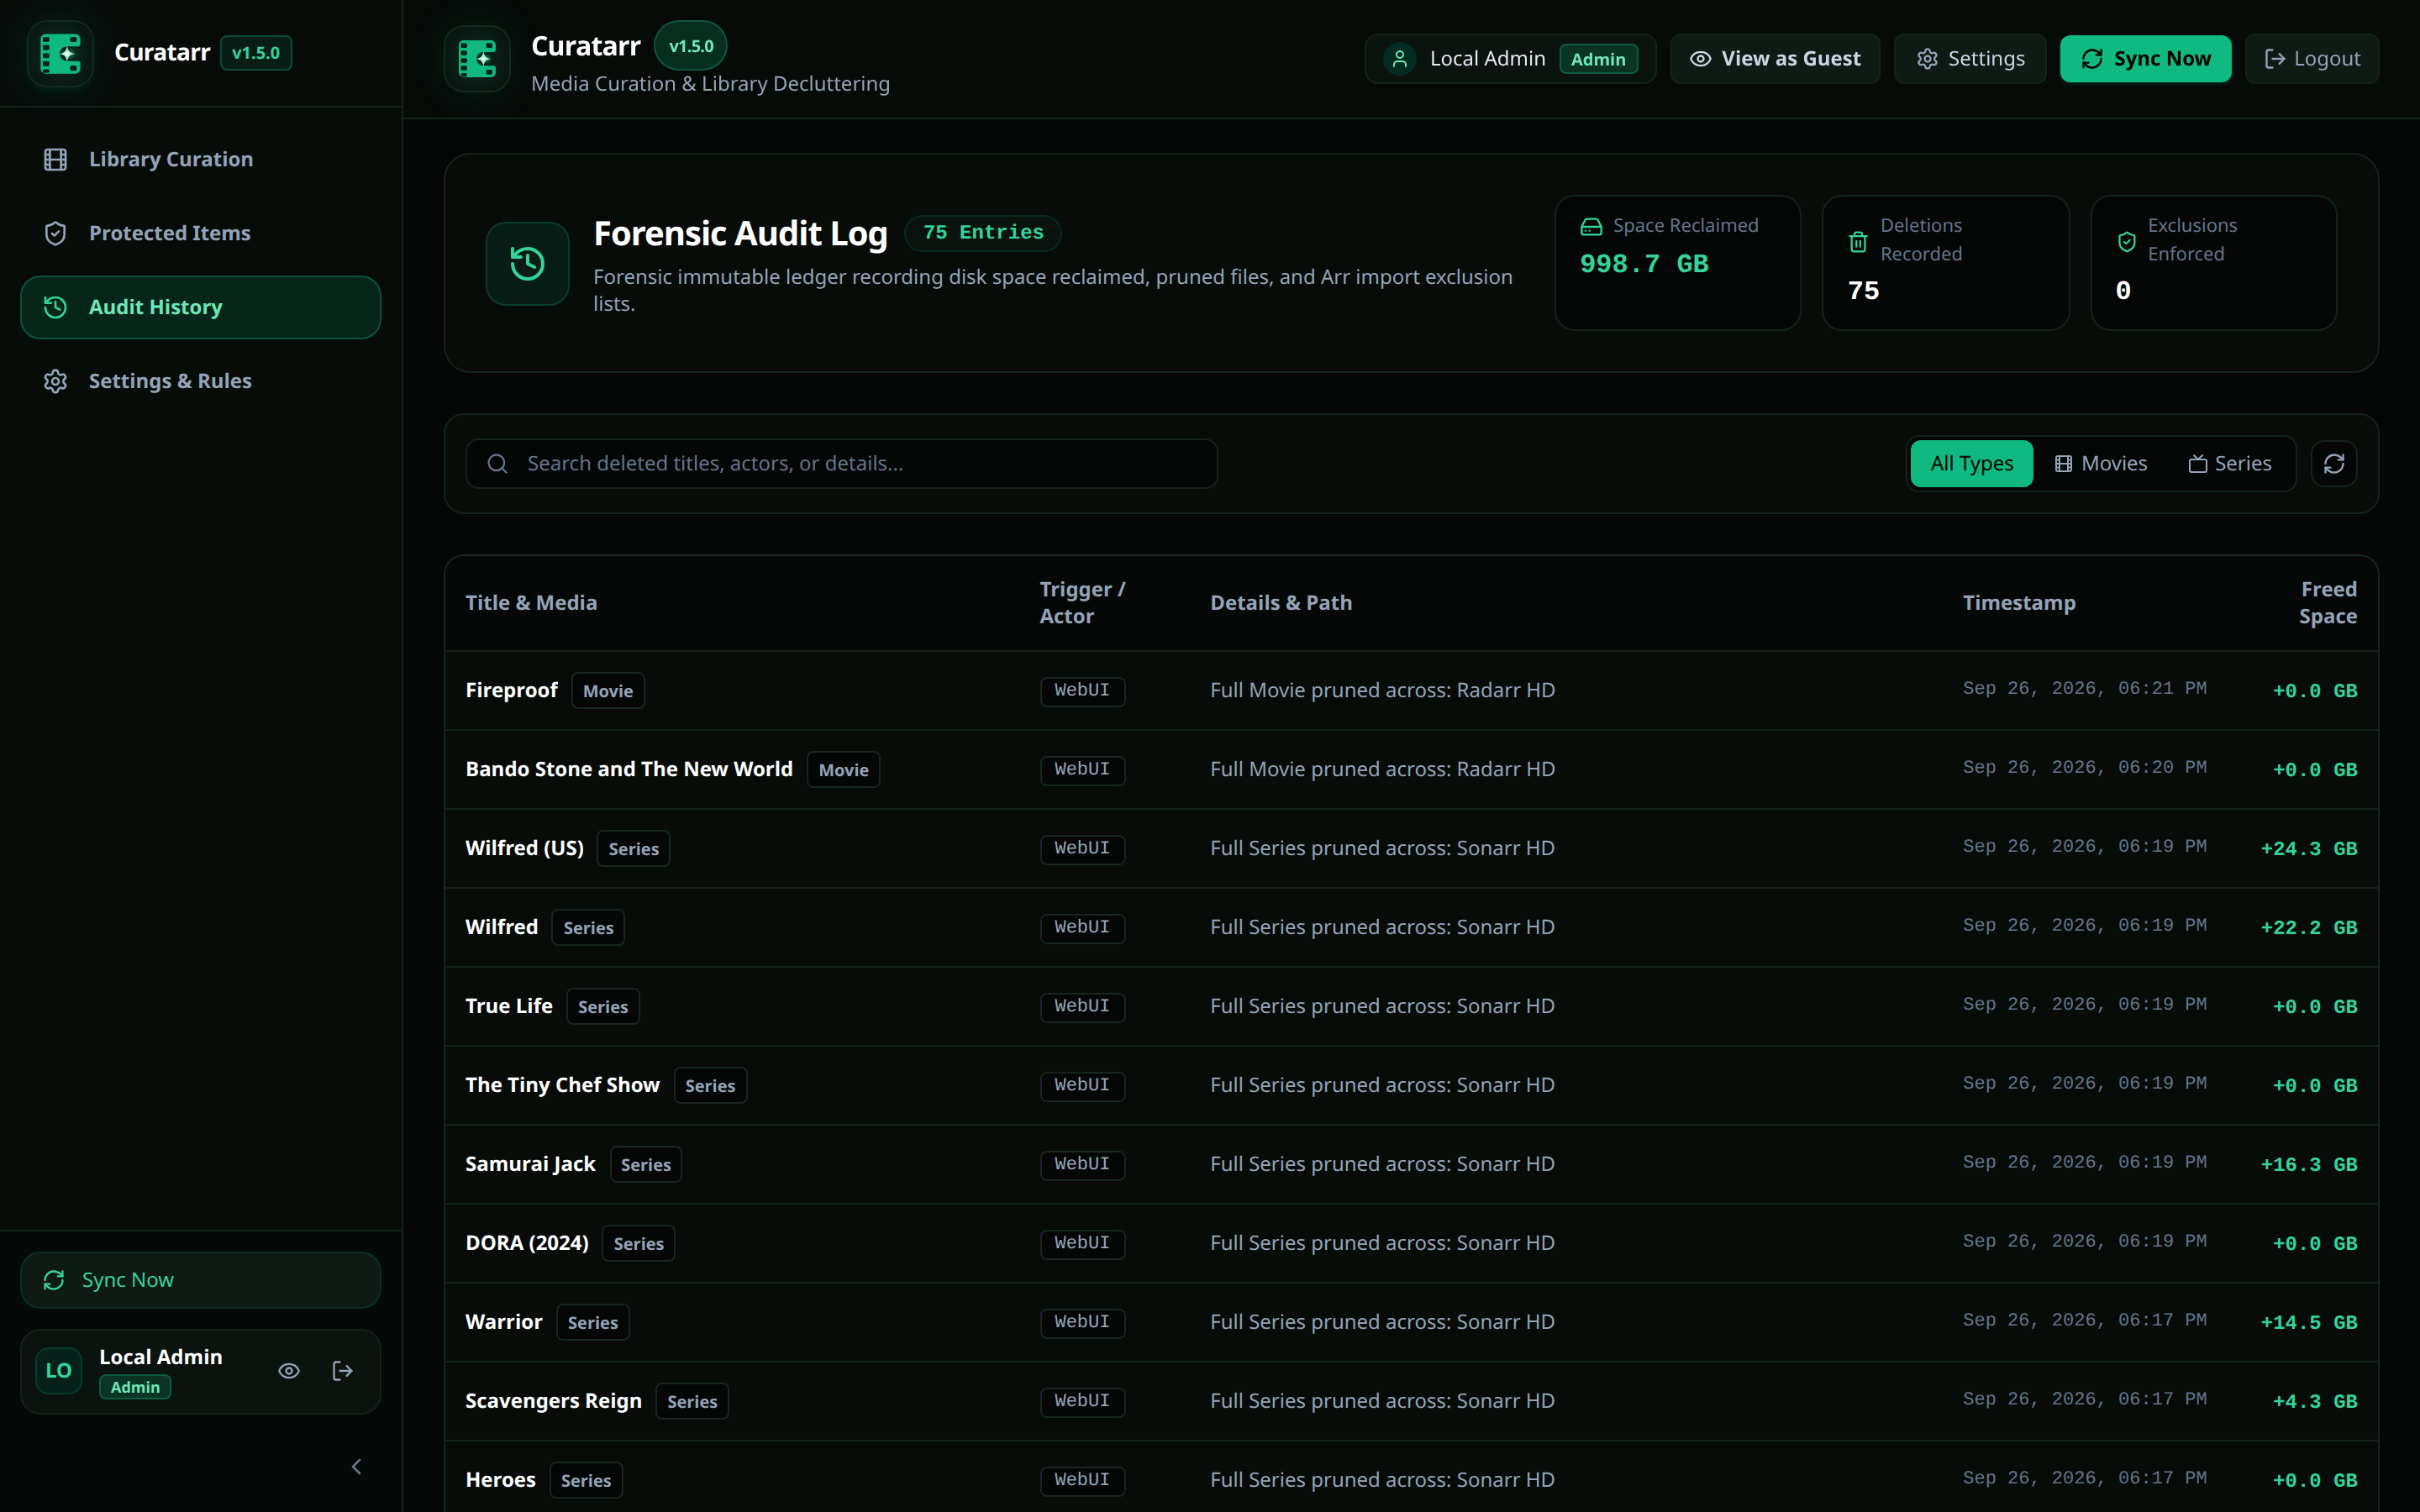Click the Local Admin user icon in header
Image resolution: width=2420 pixels, height=1512 pixels.
click(1400, 59)
